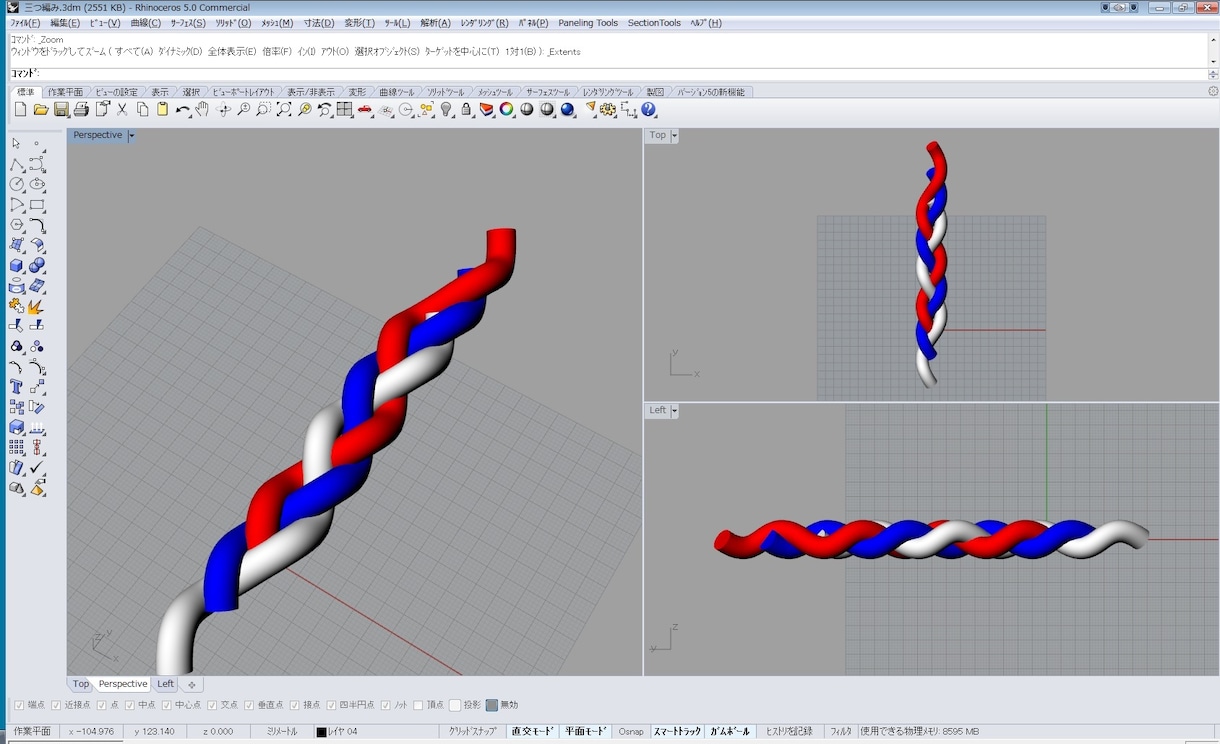
Task: Open the Options gear icon
Action: click(x=608, y=110)
